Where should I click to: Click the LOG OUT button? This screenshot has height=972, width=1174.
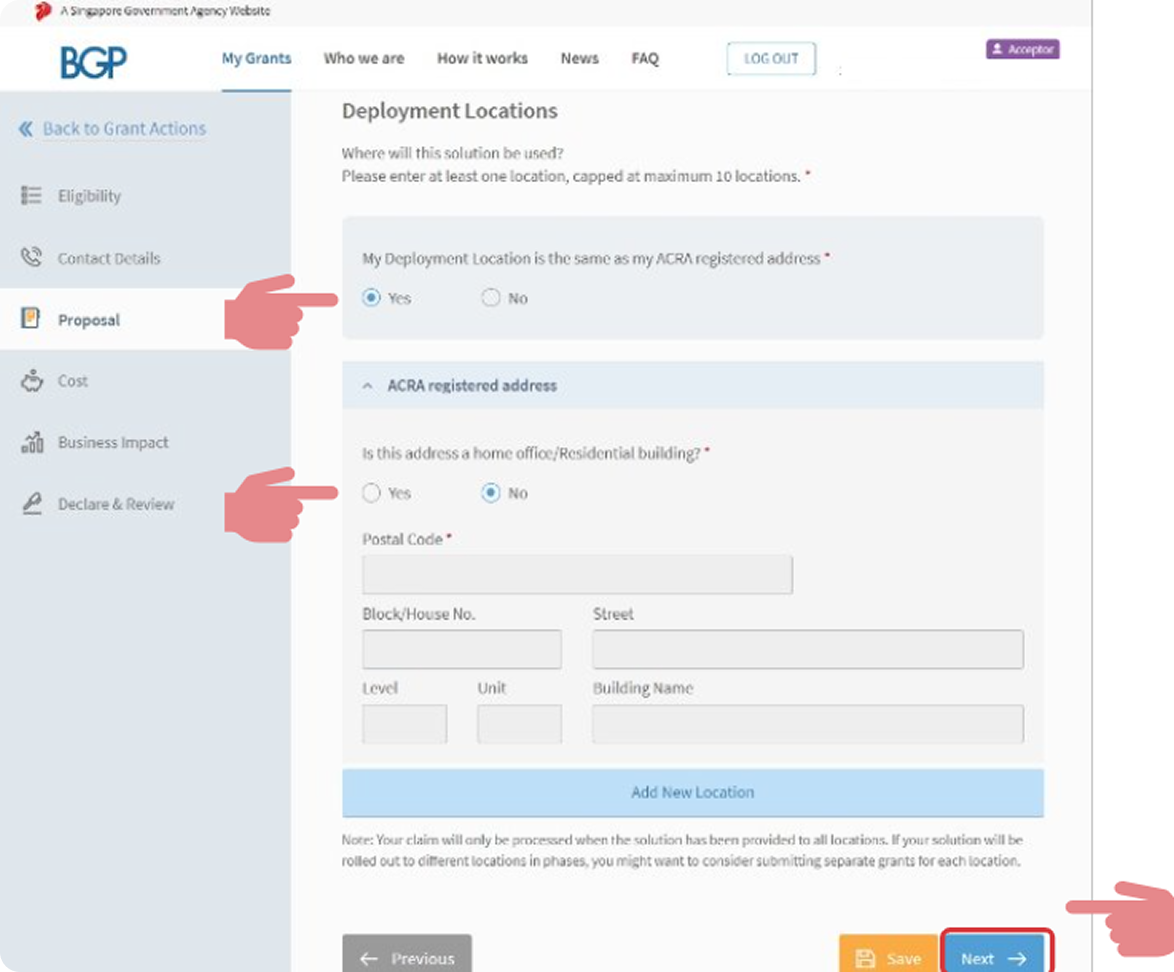click(770, 59)
